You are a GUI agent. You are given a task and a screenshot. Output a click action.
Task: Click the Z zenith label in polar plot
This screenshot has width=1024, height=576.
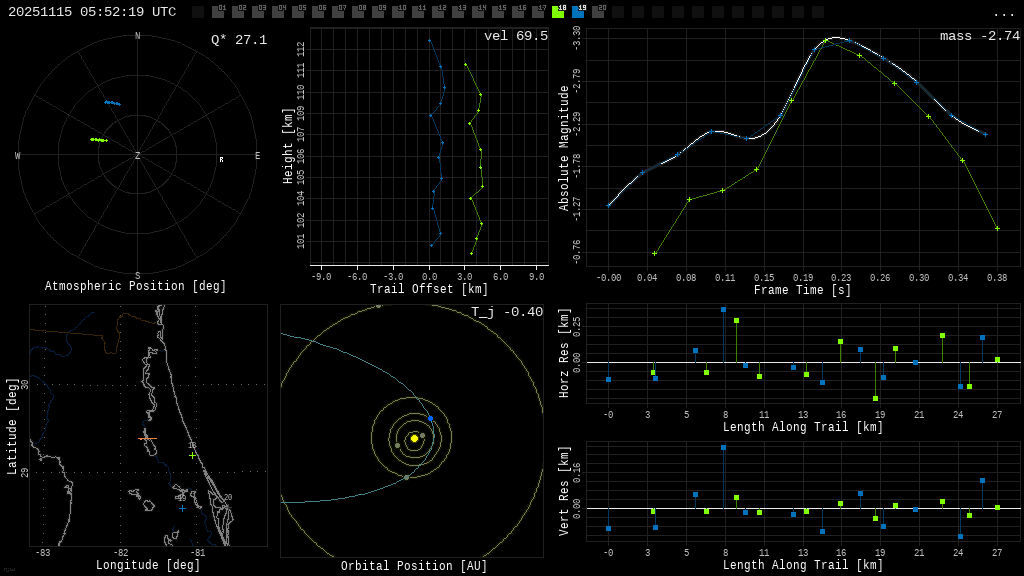(x=137, y=155)
